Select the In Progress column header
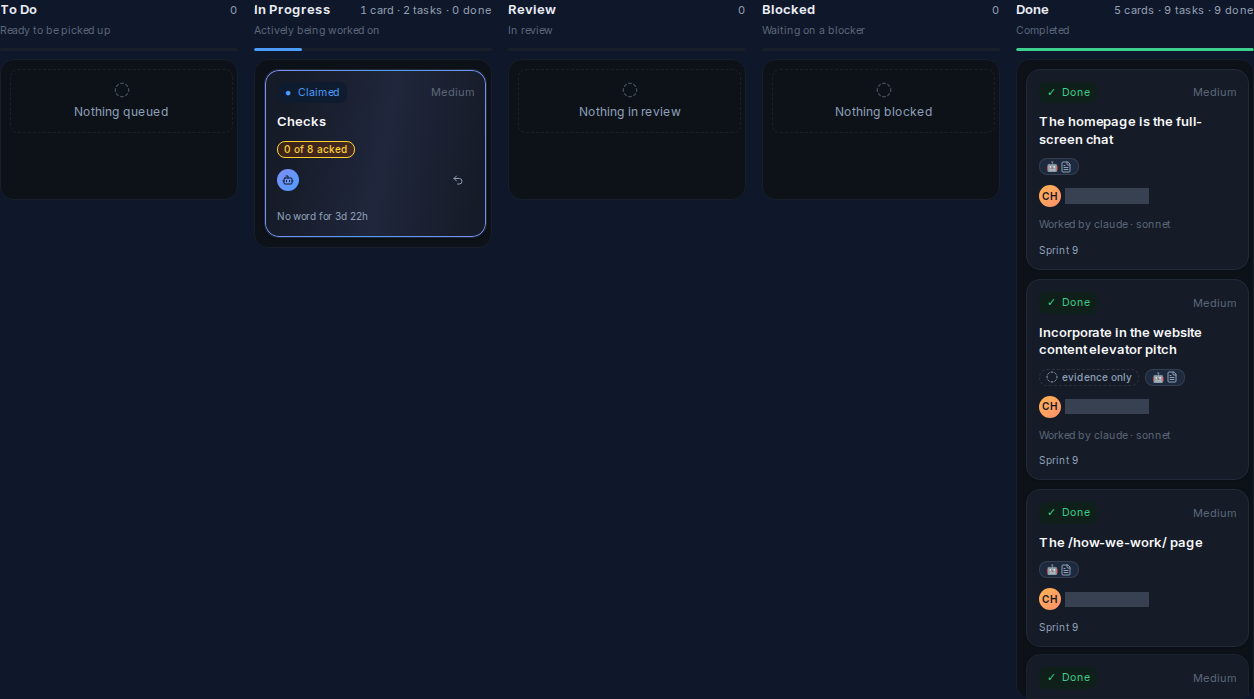 292,10
